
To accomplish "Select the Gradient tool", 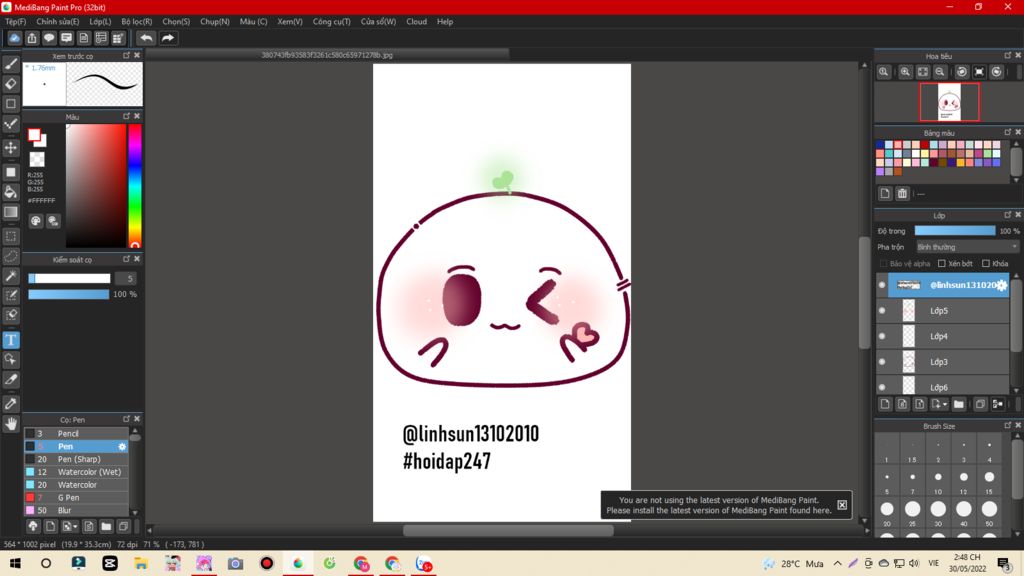I will point(11,212).
